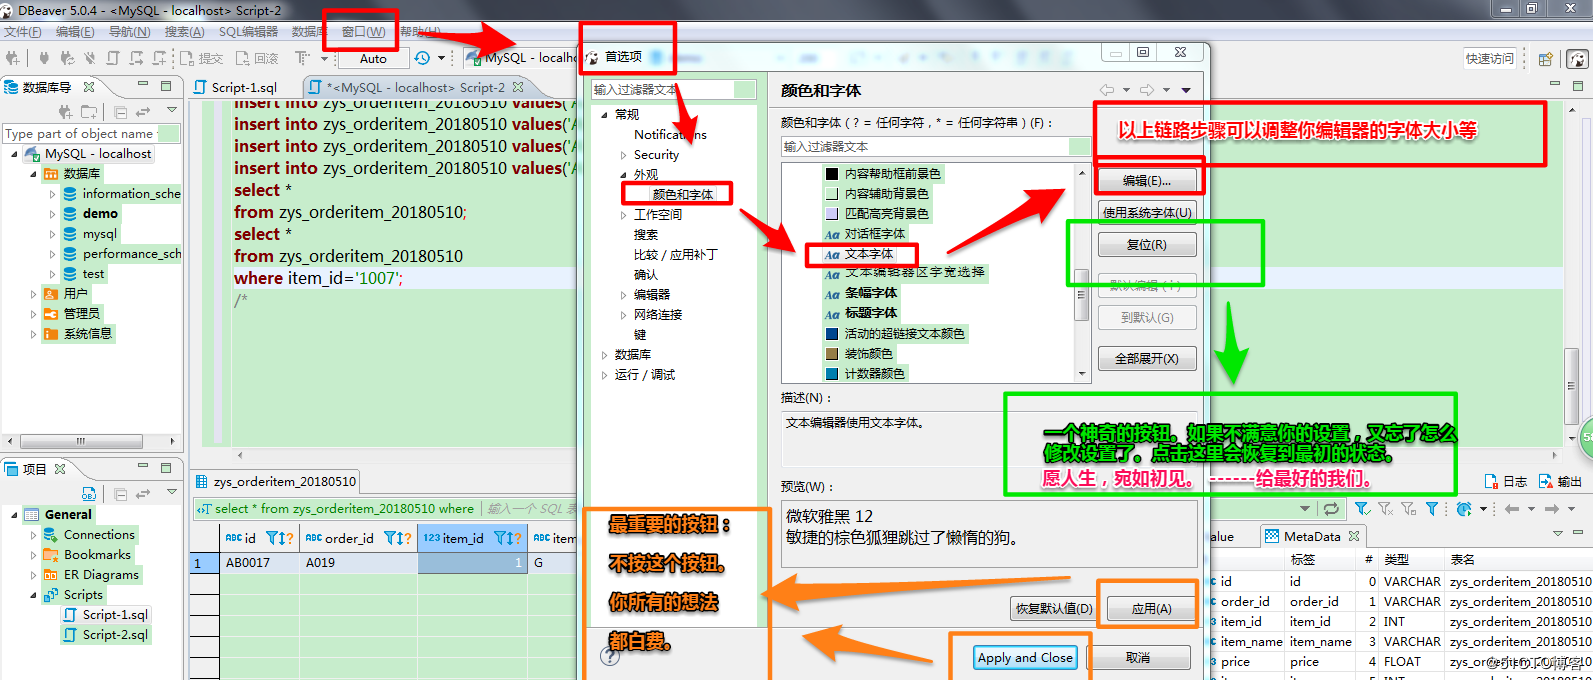
Task: Expand the Security preferences node
Action: click(x=624, y=155)
